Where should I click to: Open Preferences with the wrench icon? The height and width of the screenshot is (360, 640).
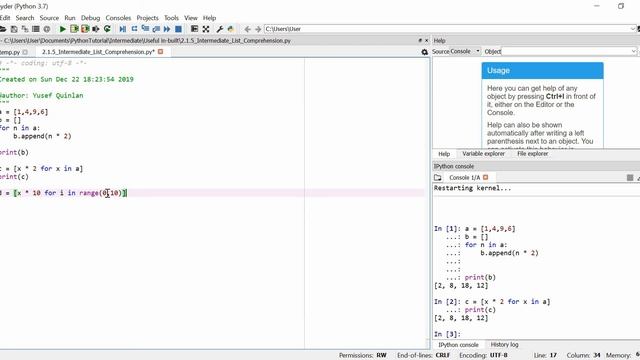pyautogui.click(x=220, y=29)
